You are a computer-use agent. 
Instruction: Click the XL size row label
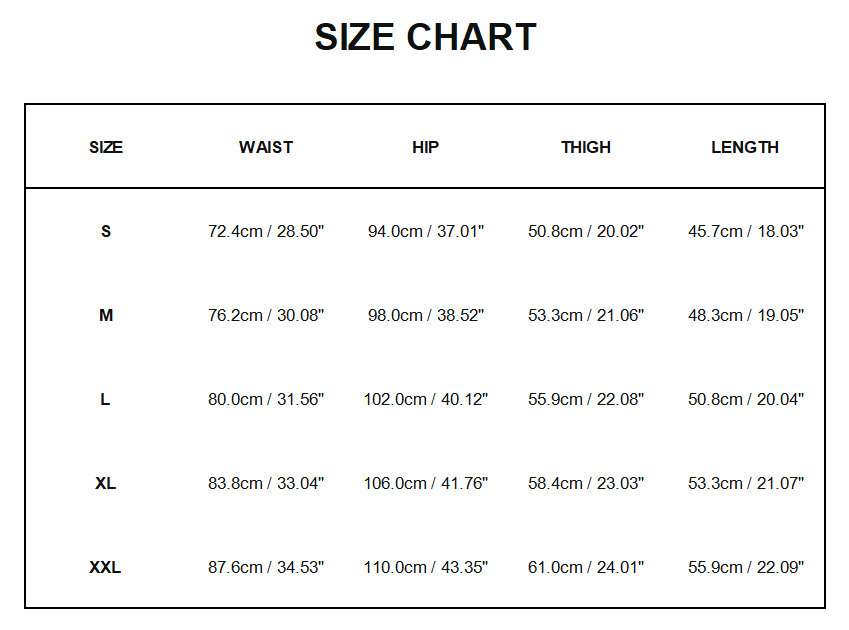pyautogui.click(x=106, y=483)
